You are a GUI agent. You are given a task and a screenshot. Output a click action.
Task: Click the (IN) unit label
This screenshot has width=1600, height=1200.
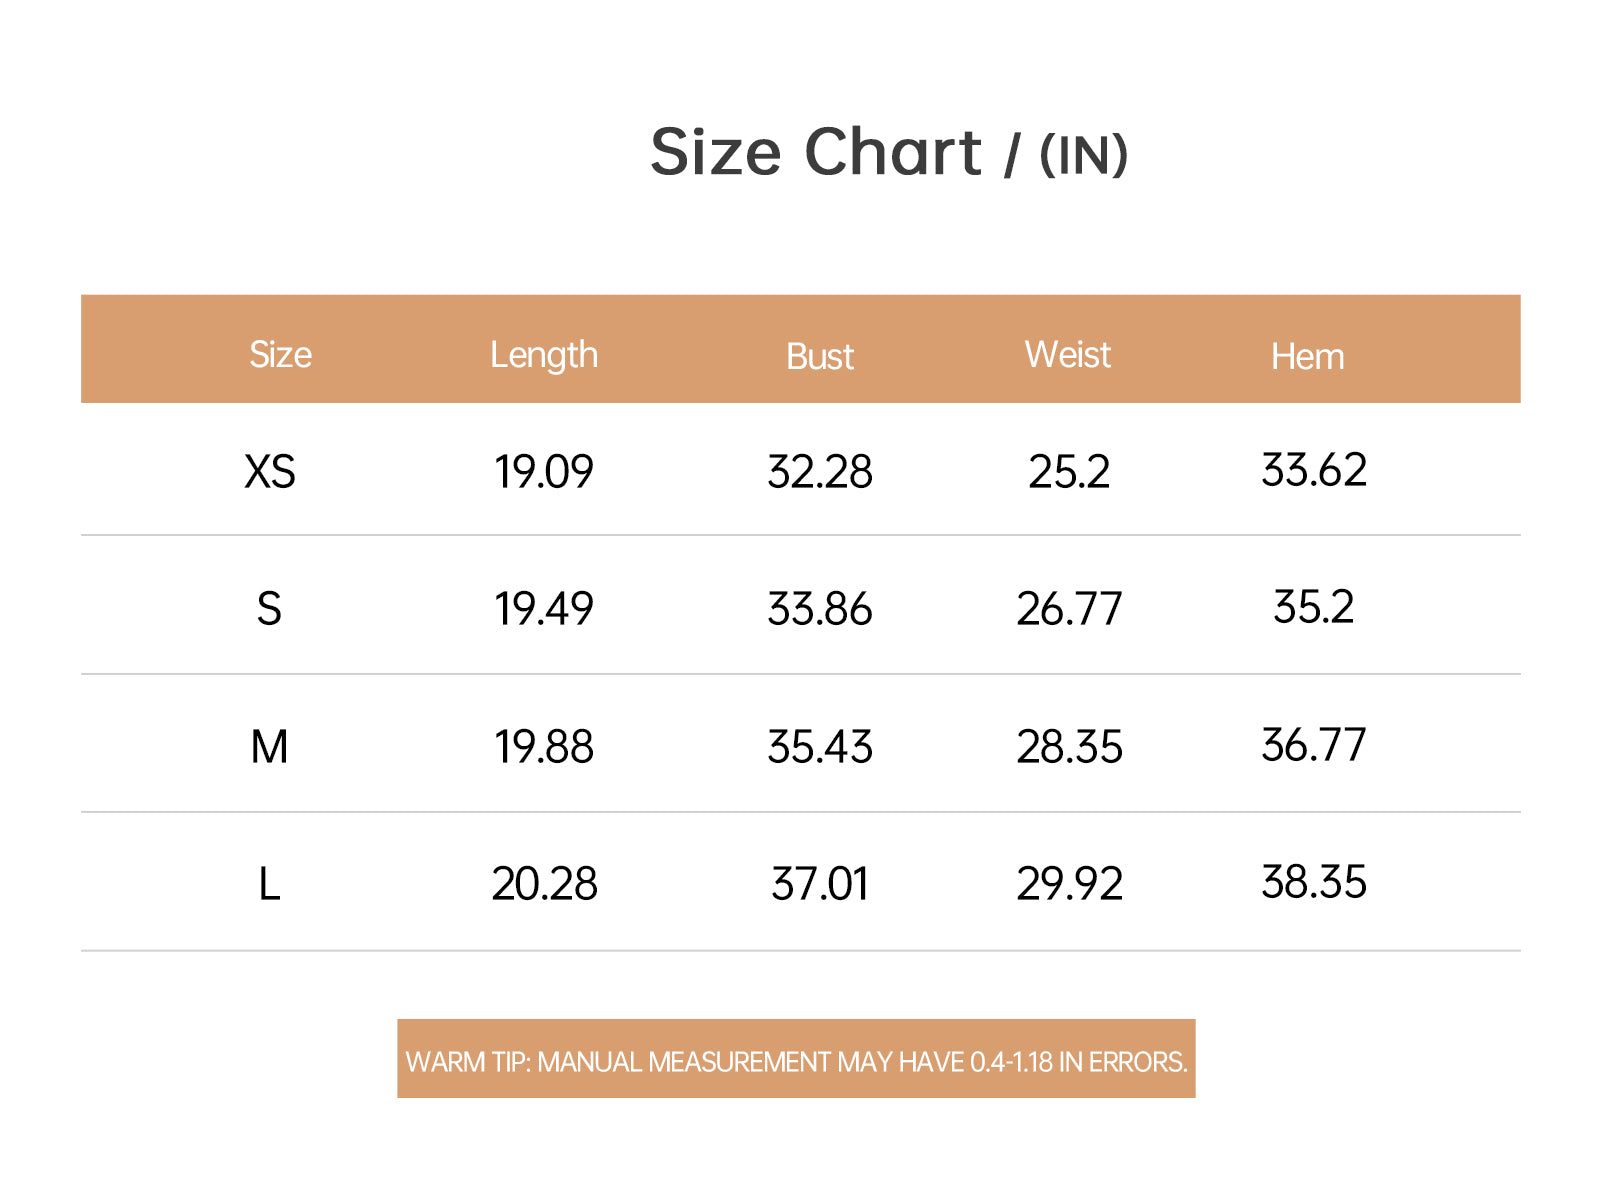(1084, 156)
